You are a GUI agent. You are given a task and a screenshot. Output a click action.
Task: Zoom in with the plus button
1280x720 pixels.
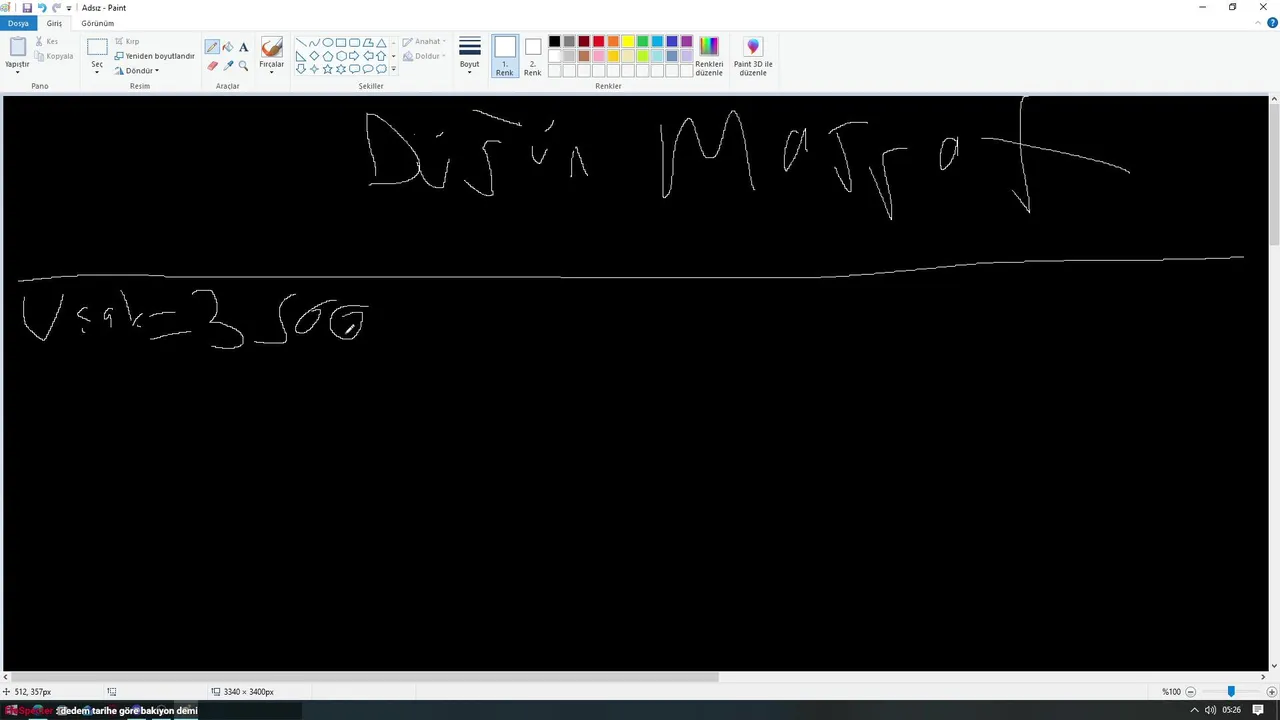tap(1272, 692)
